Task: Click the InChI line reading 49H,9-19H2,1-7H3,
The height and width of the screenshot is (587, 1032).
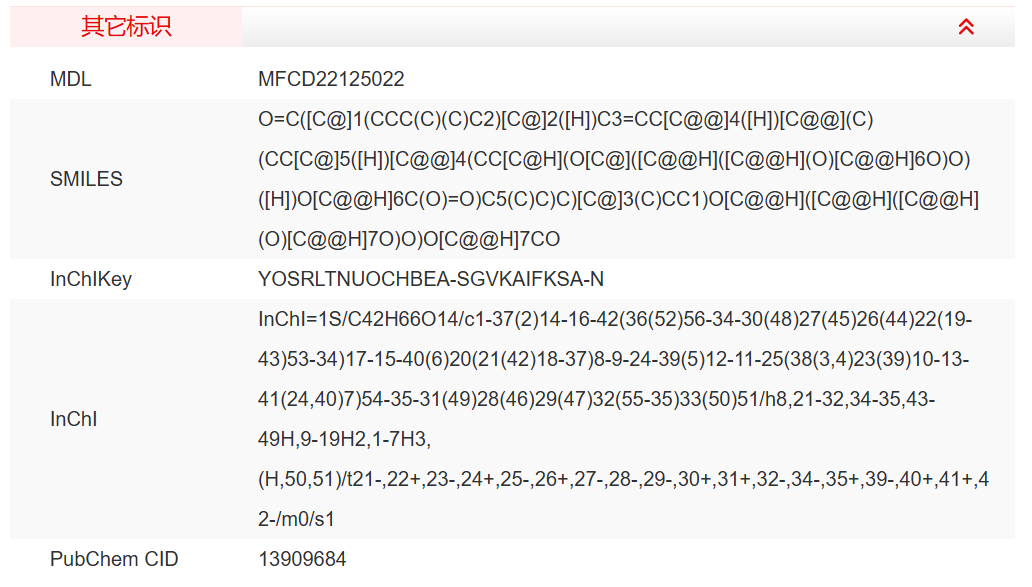Action: click(x=344, y=439)
